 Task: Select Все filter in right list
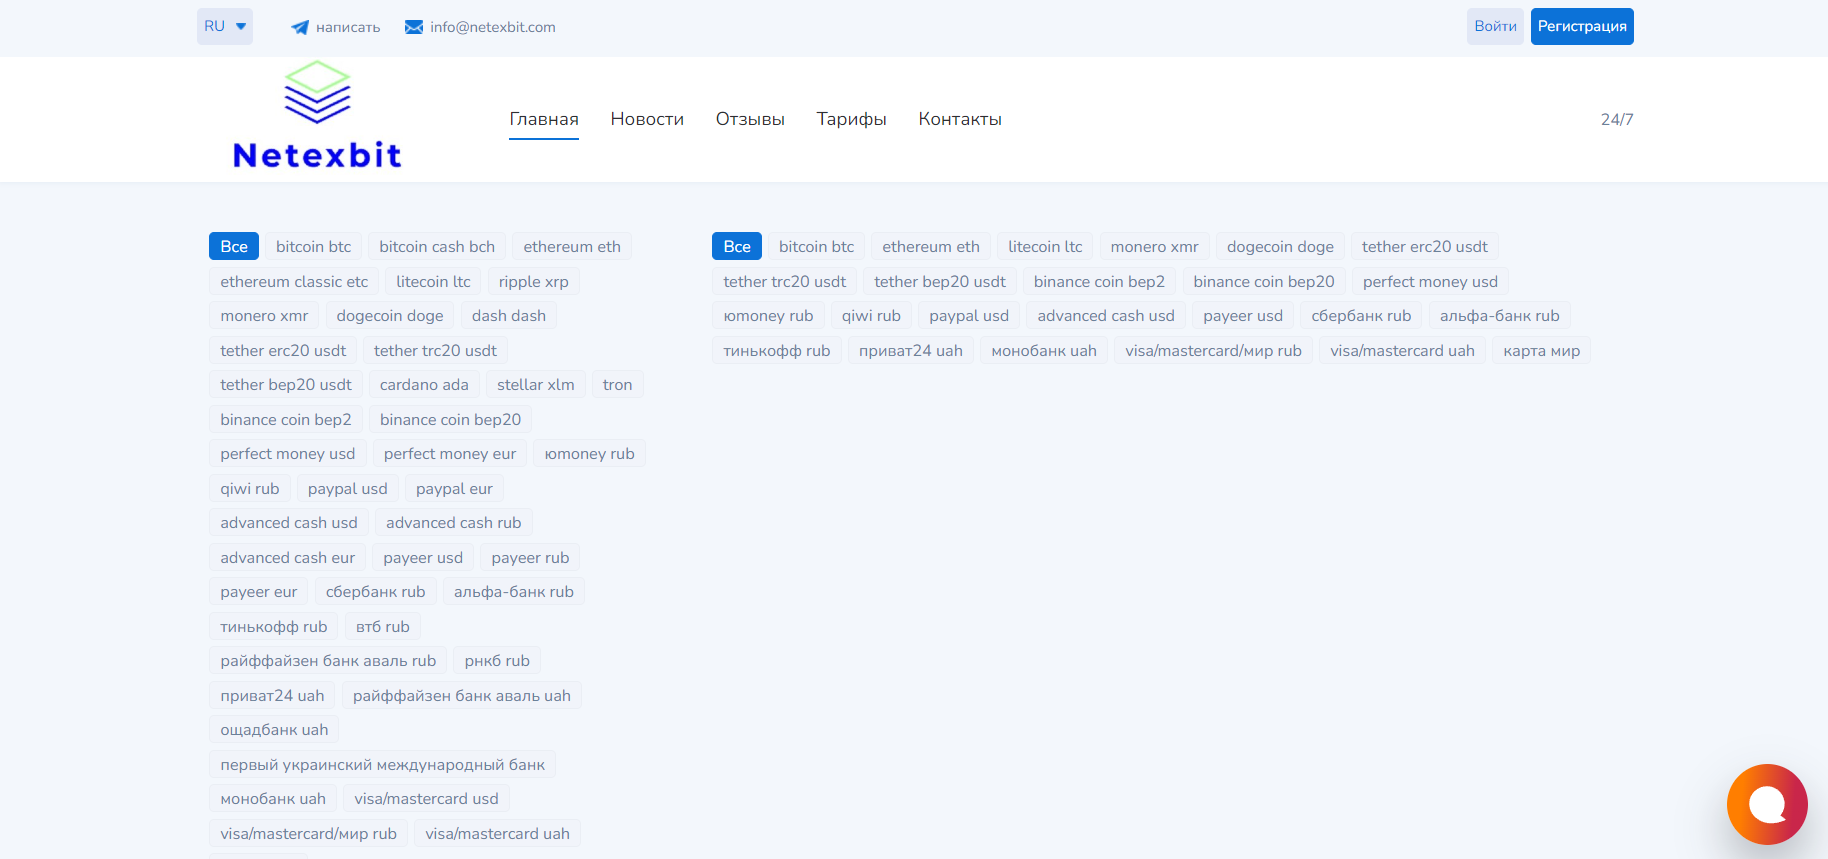737,247
